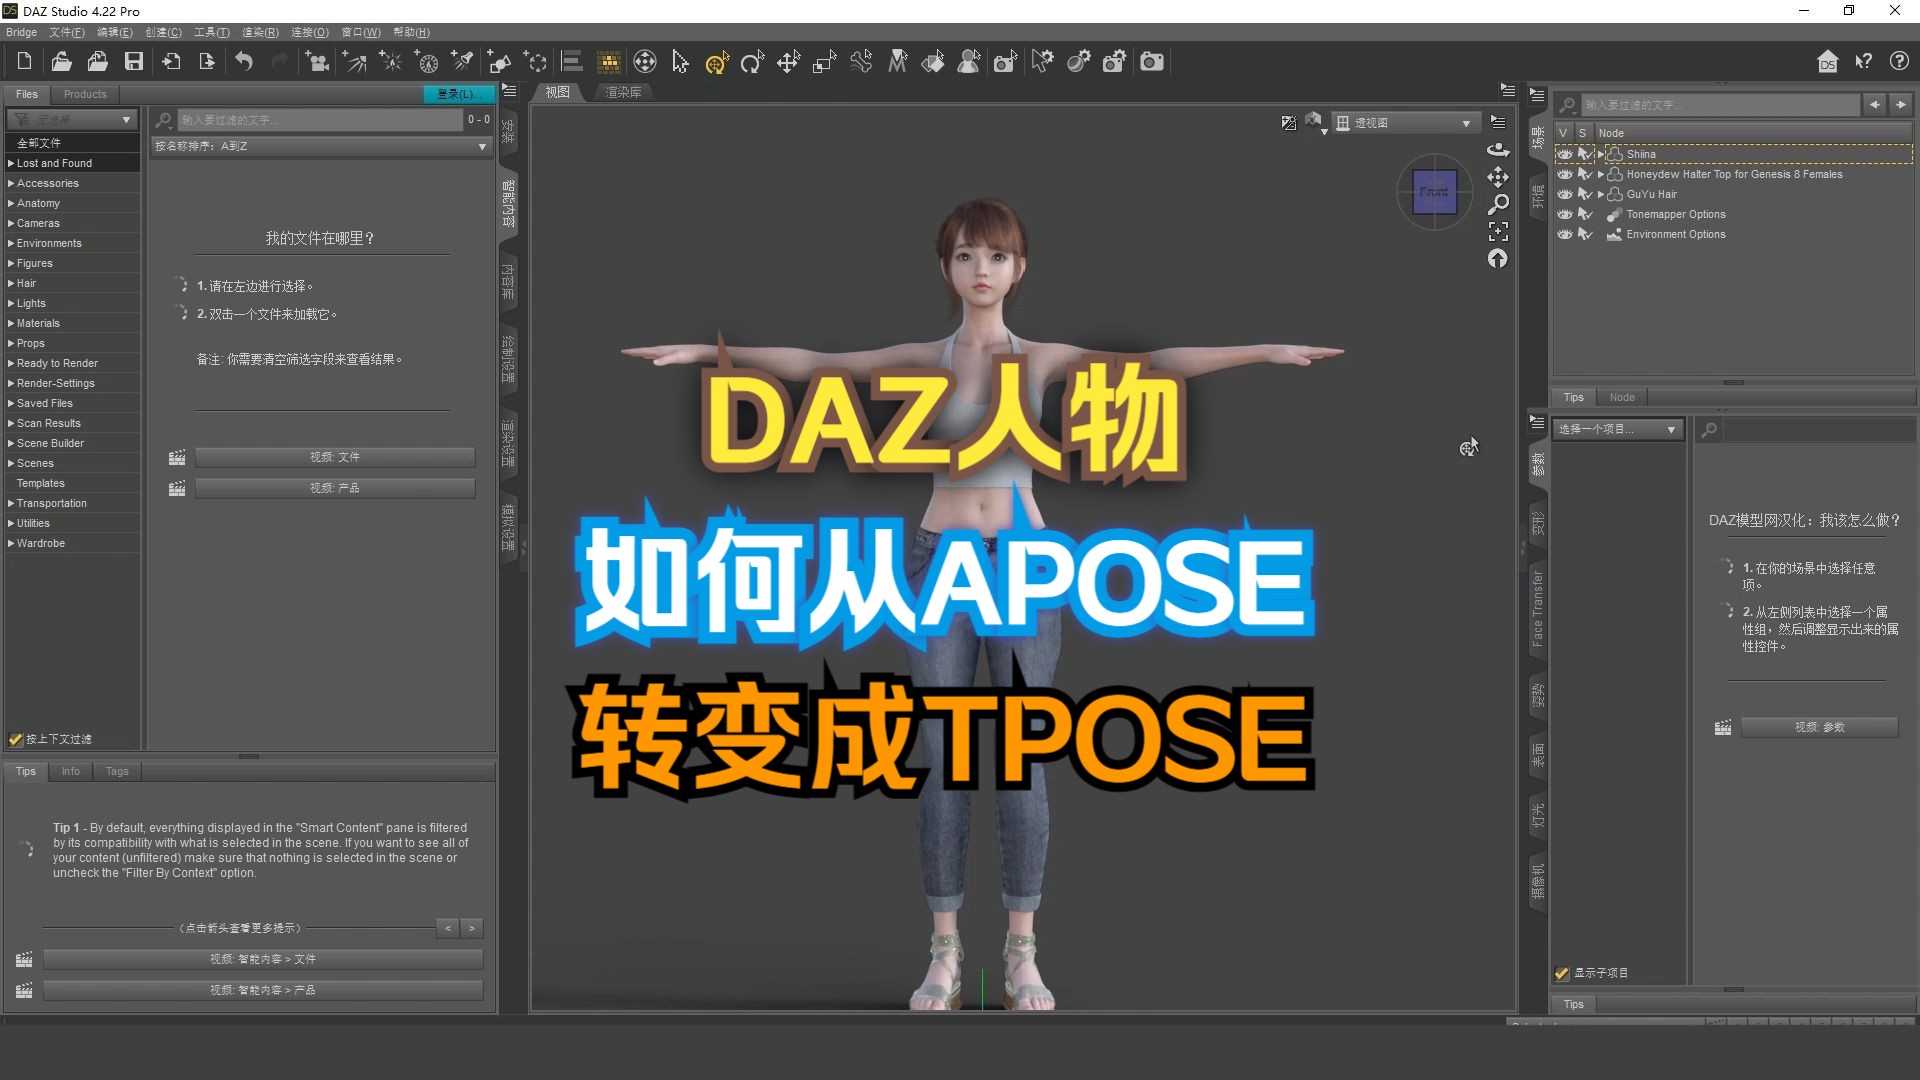Activate the Spot Render camera tool
Viewport: 1920px width, 1080px height.
[x=1004, y=61]
